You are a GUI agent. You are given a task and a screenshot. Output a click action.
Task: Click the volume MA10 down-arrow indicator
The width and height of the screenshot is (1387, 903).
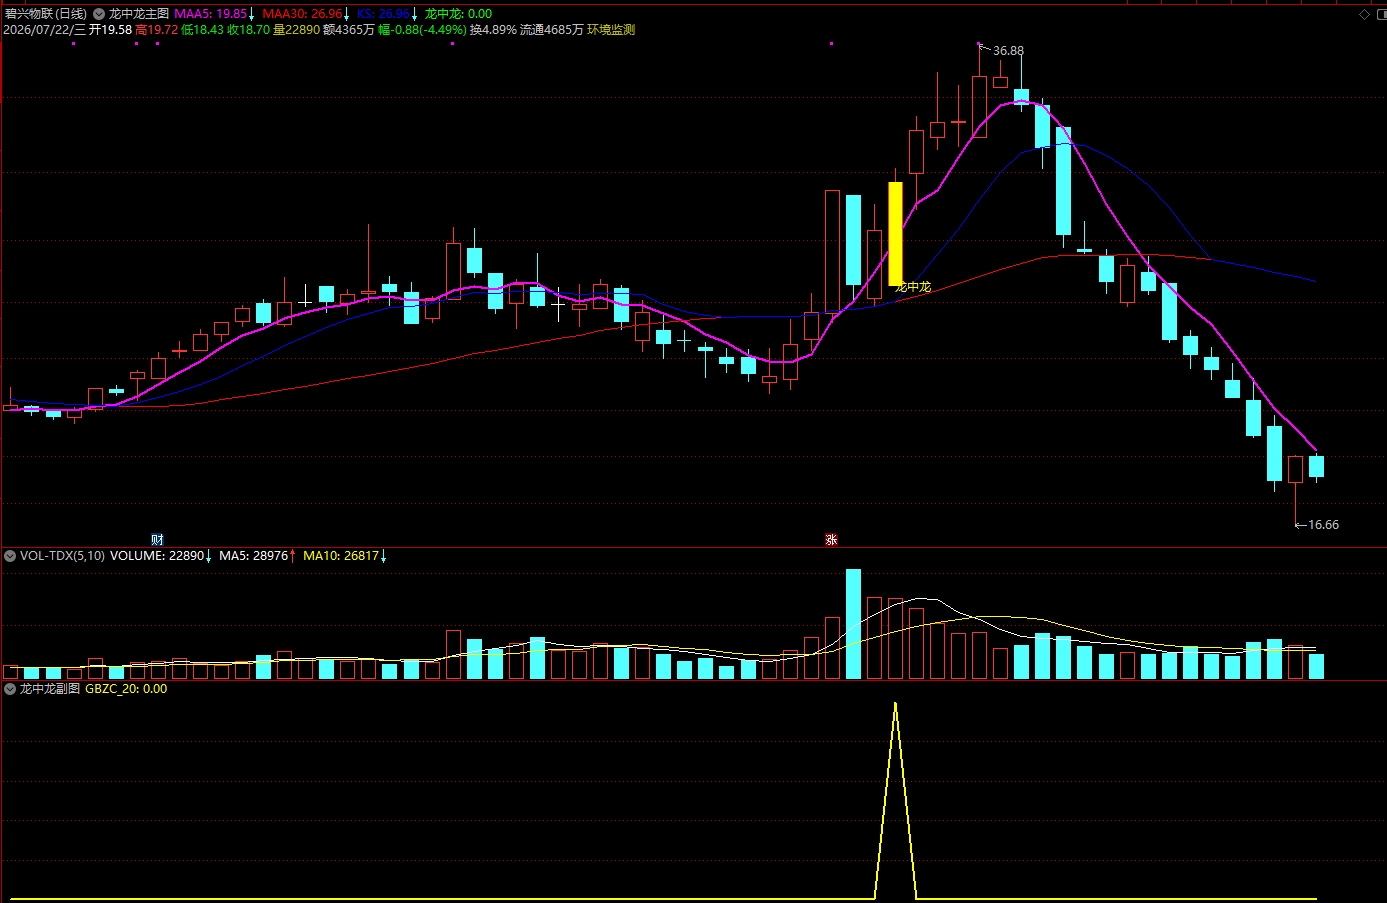coord(383,556)
